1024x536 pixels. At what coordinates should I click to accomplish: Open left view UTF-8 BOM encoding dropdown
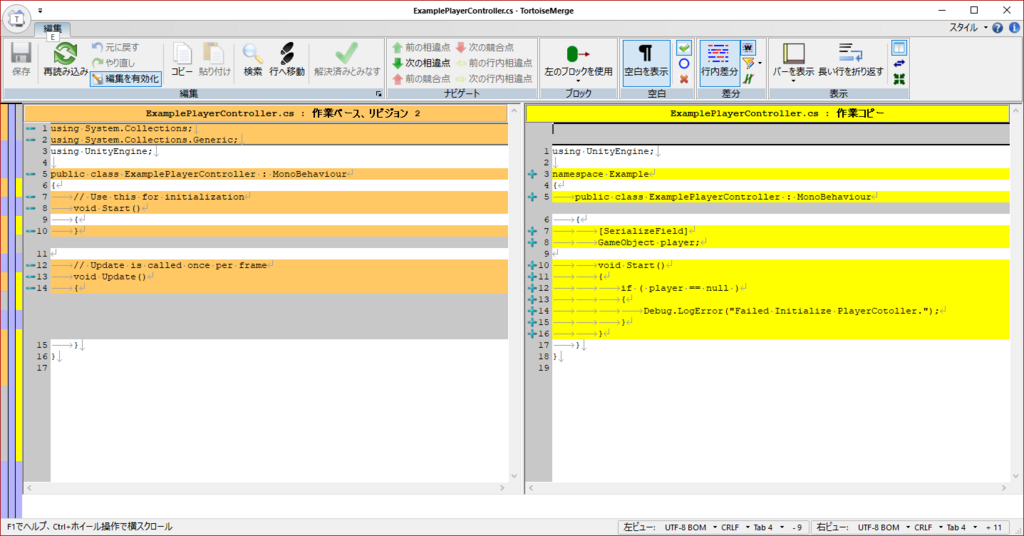click(x=691, y=527)
